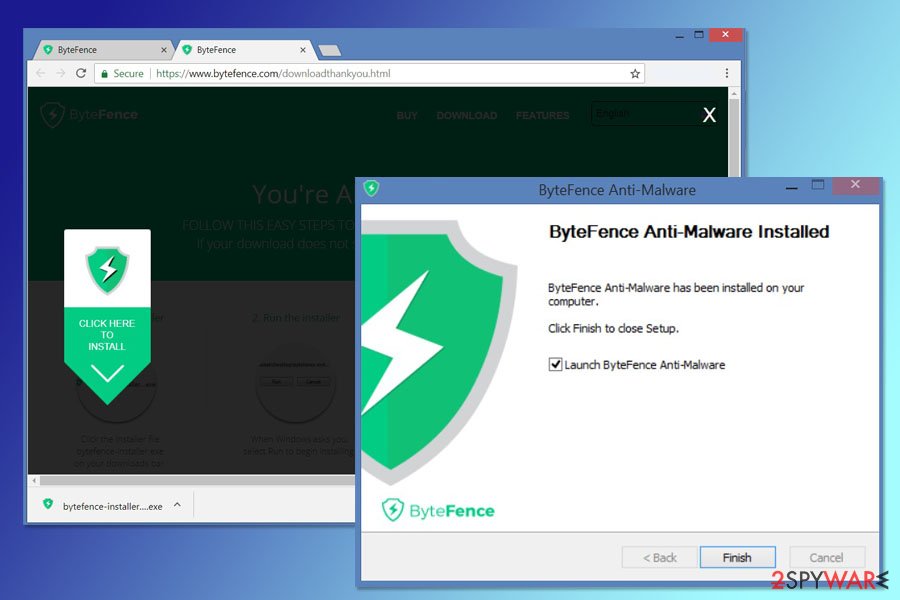900x600 pixels.
Task: Open a new browser tab
Action: [330, 51]
